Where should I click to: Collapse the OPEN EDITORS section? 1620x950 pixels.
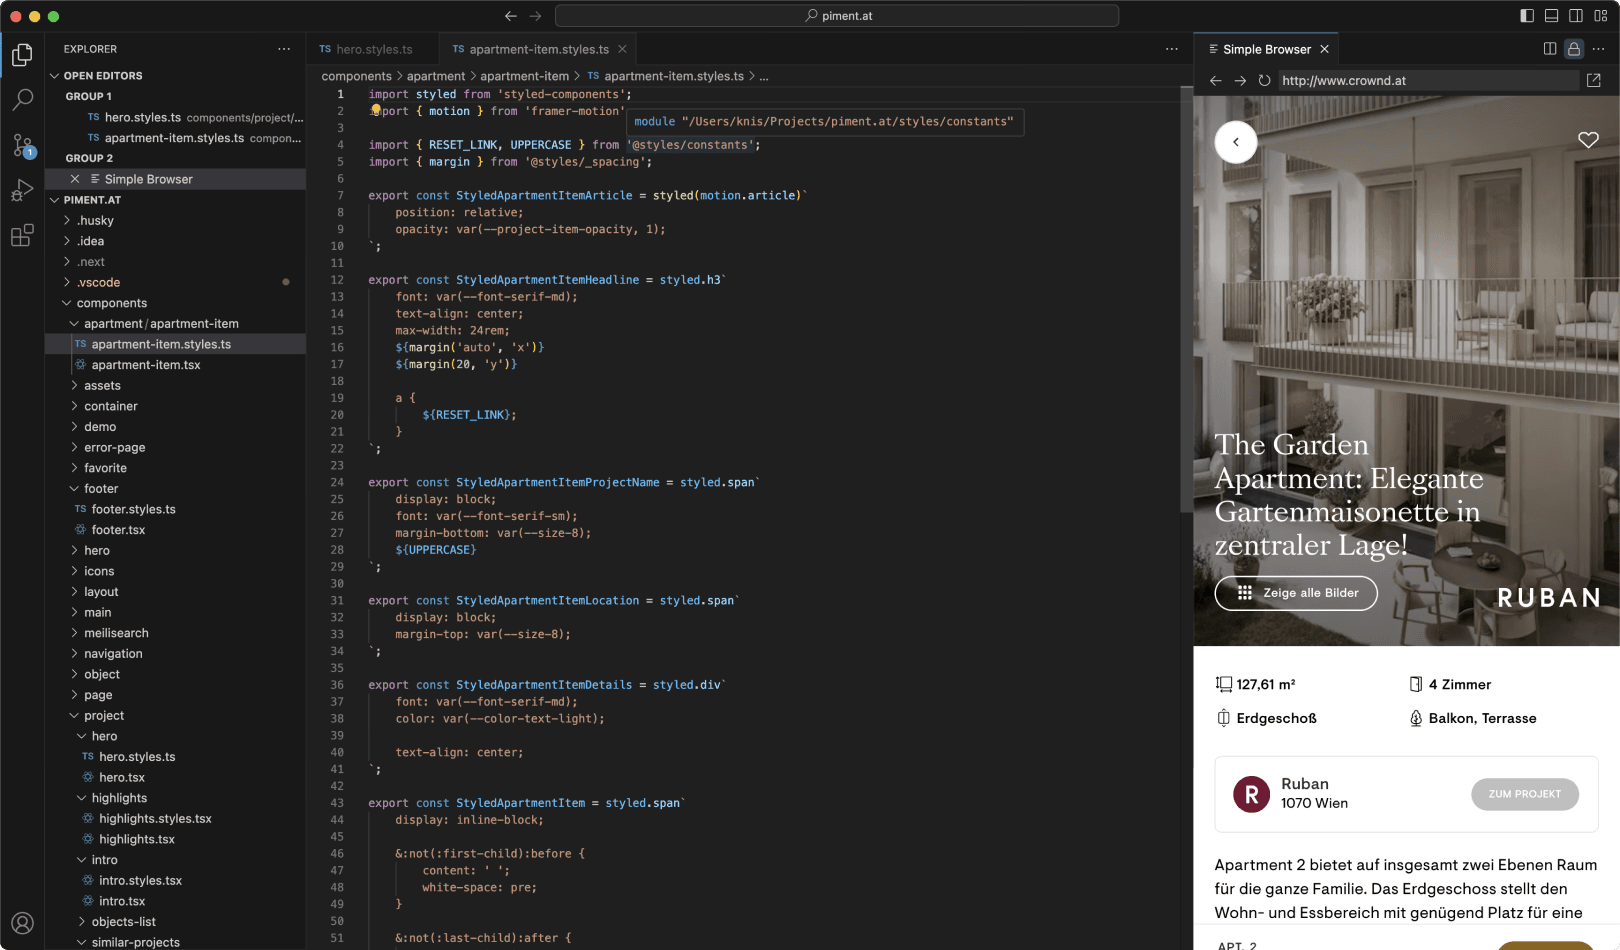point(103,75)
